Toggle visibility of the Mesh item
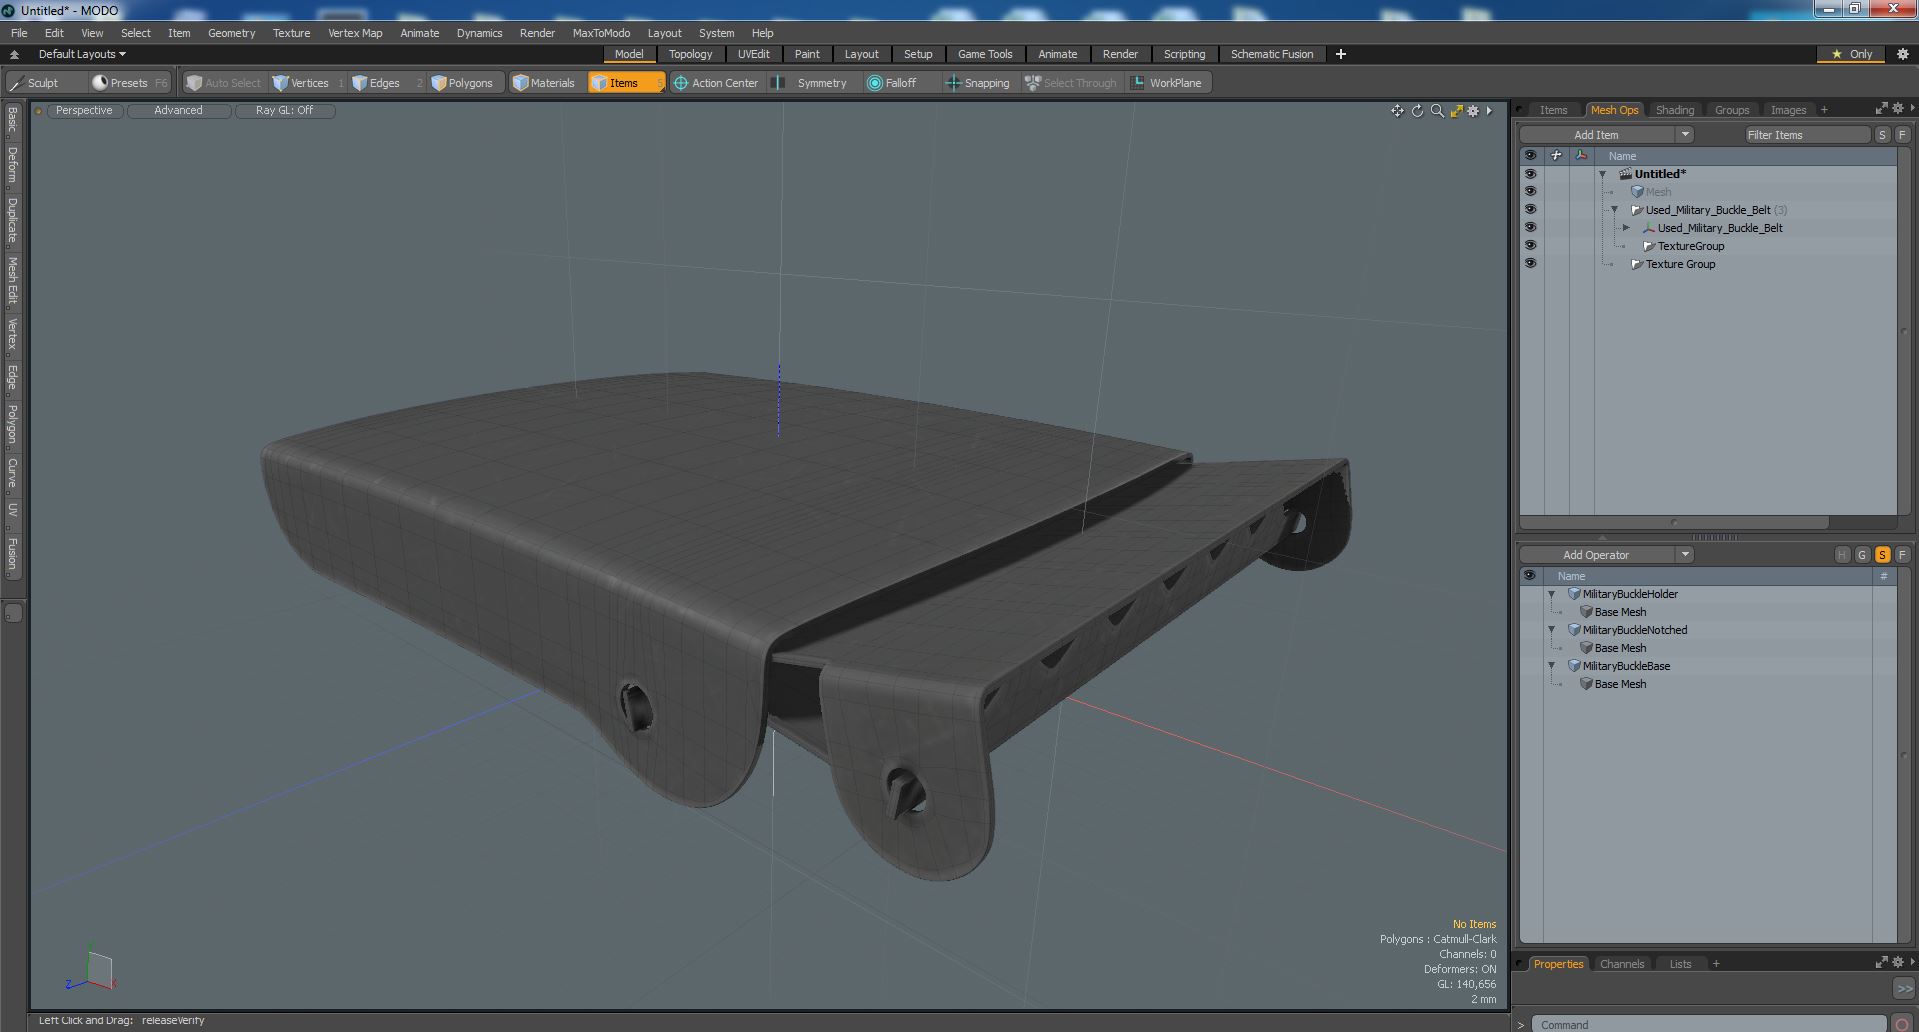This screenshot has width=1919, height=1032. point(1530,192)
